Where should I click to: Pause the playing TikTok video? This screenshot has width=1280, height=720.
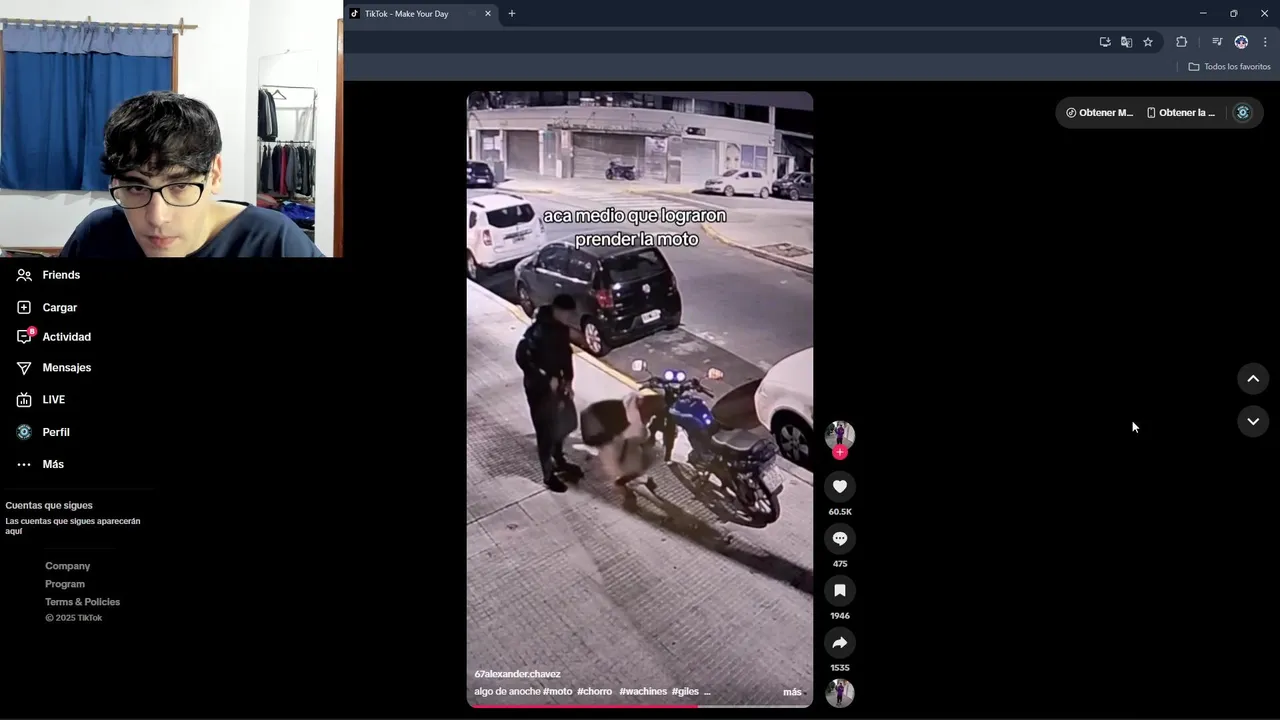[640, 400]
